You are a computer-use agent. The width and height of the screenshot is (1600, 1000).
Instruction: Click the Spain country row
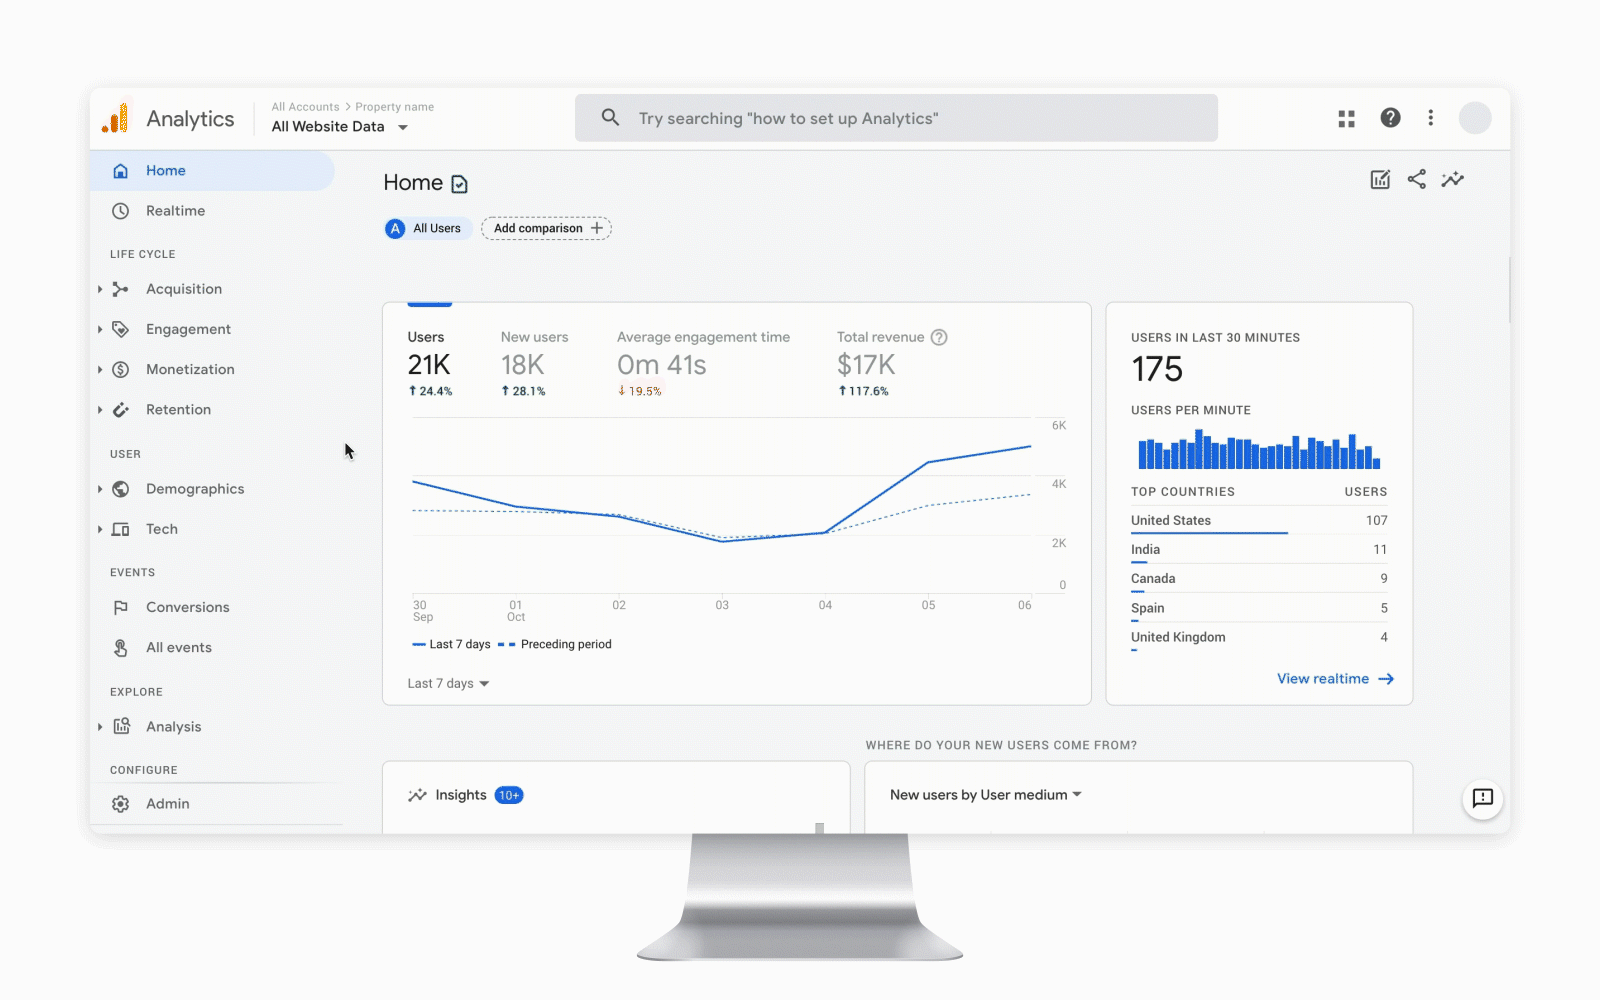tap(1259, 608)
